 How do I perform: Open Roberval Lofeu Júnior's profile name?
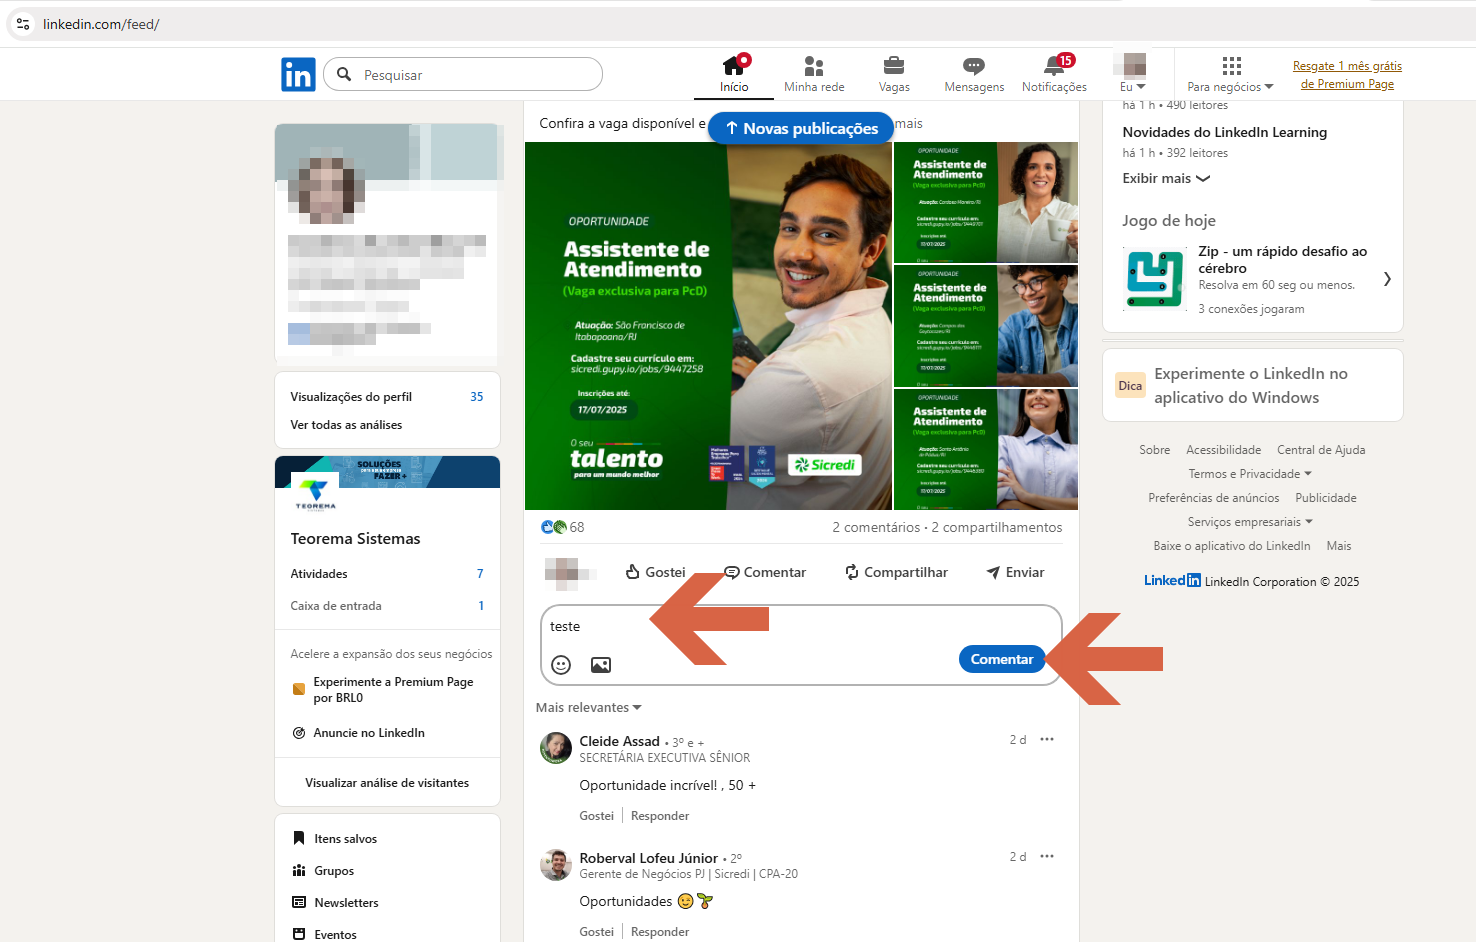click(x=648, y=858)
